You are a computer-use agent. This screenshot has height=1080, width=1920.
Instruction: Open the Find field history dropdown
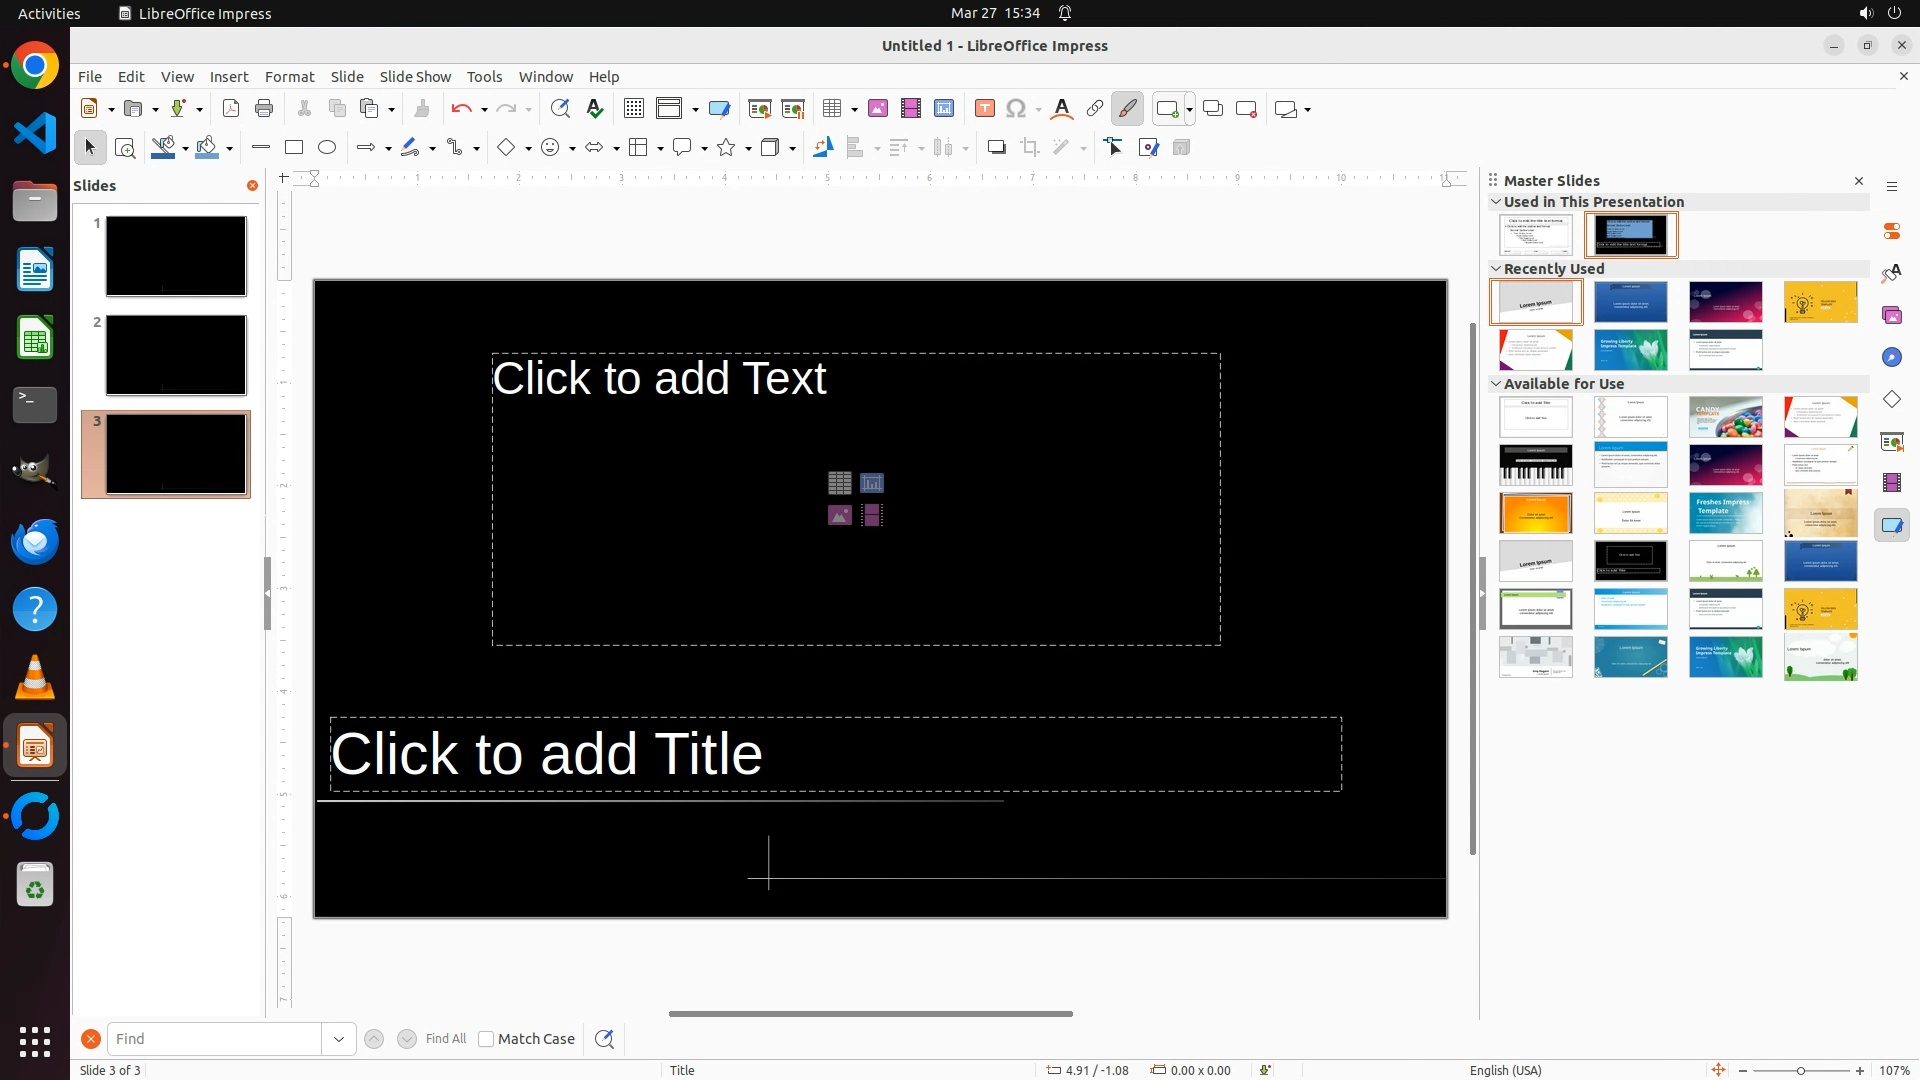pos(339,1039)
